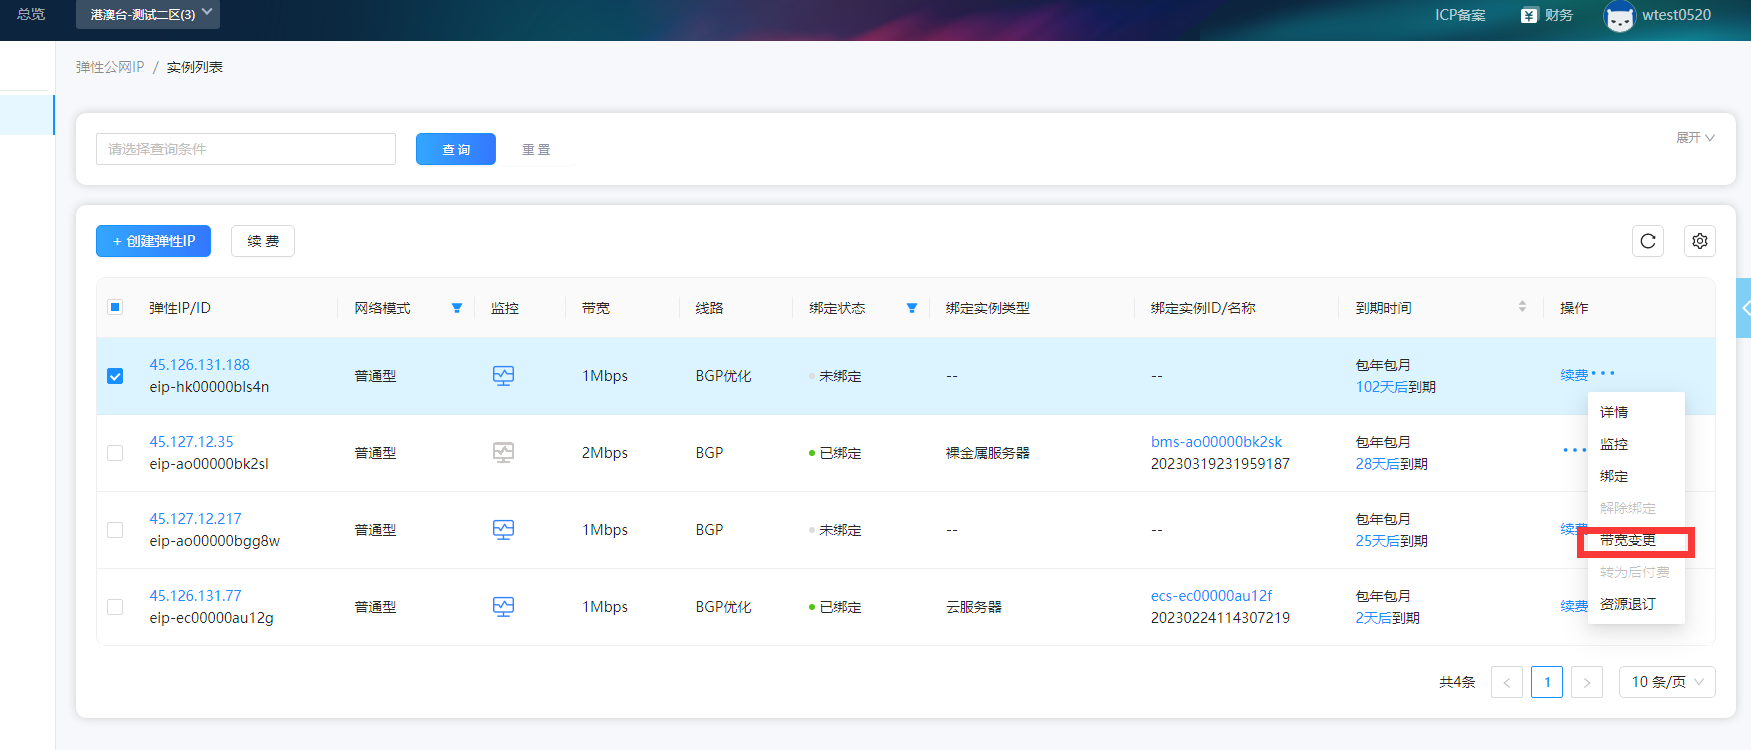Open IP link 45.126.131.77
1751x750 pixels.
(x=195, y=596)
